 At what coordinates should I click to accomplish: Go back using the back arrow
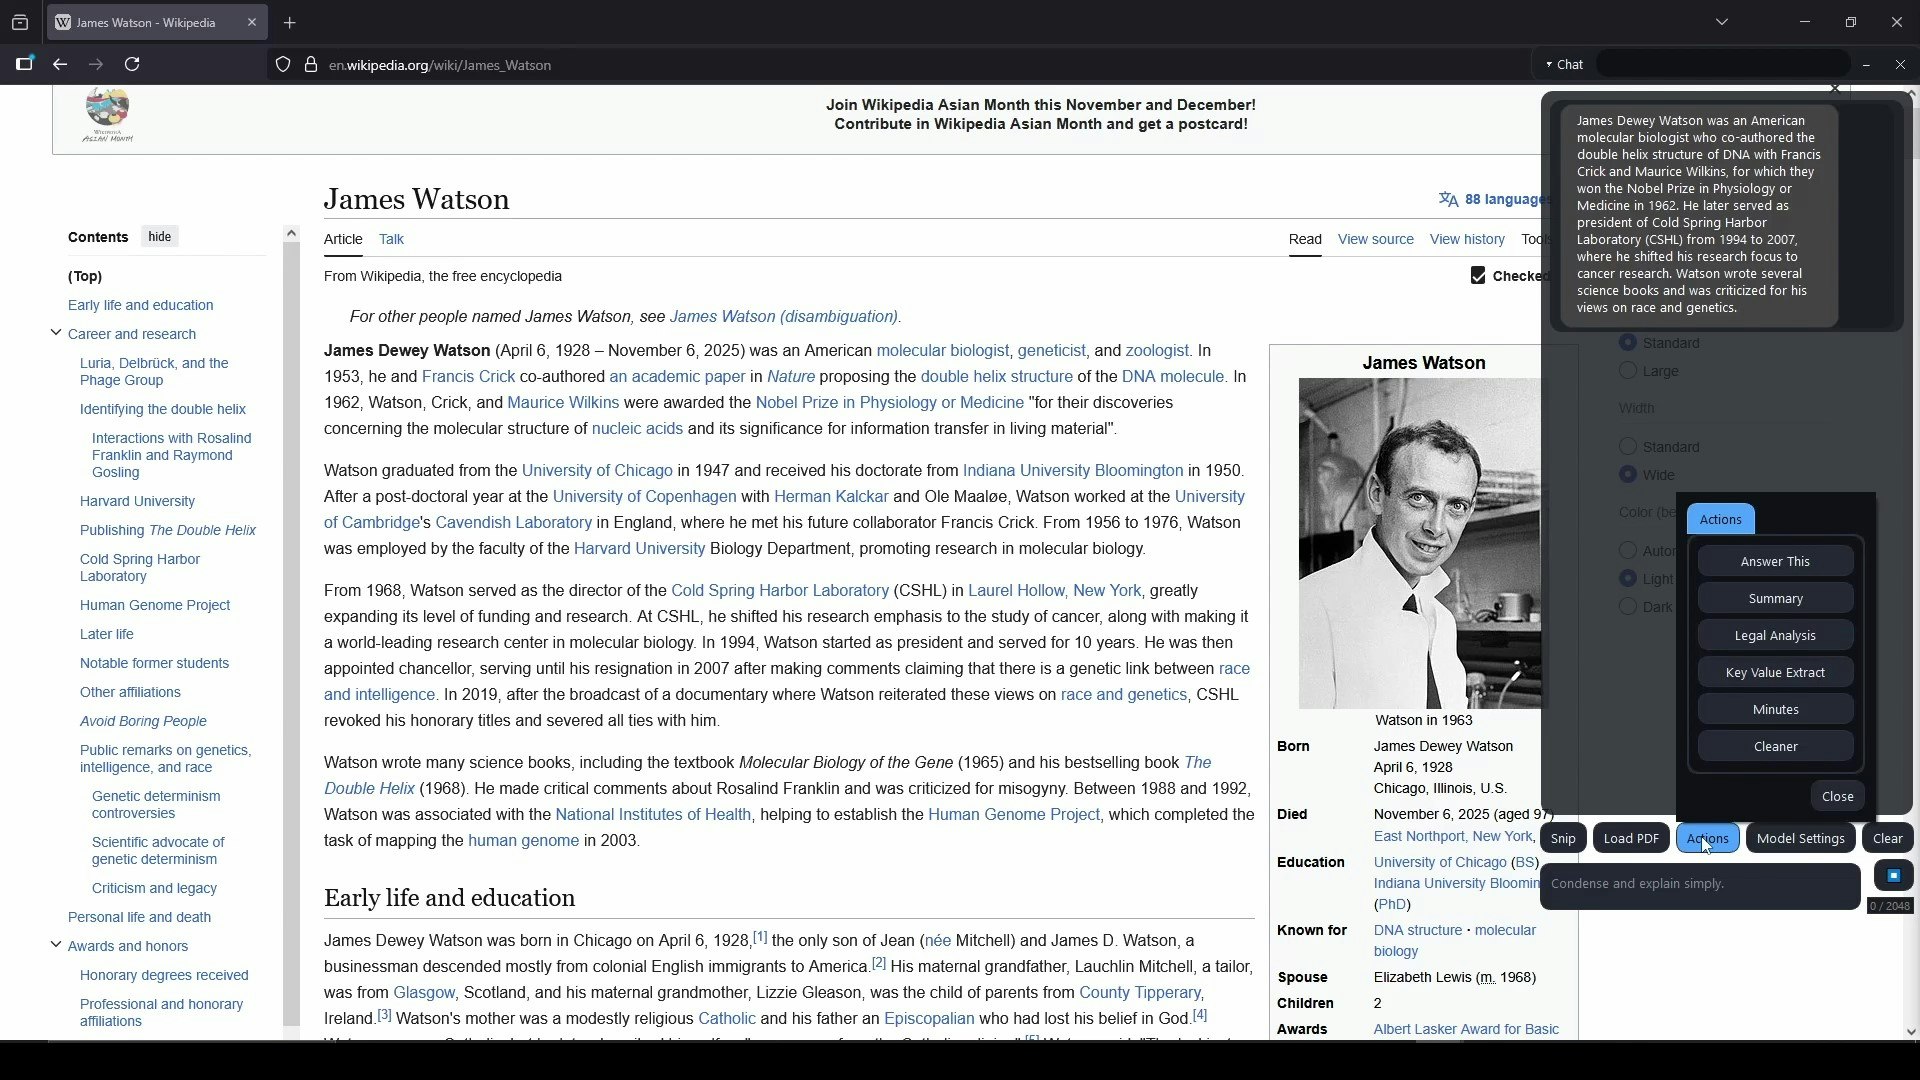(x=59, y=64)
